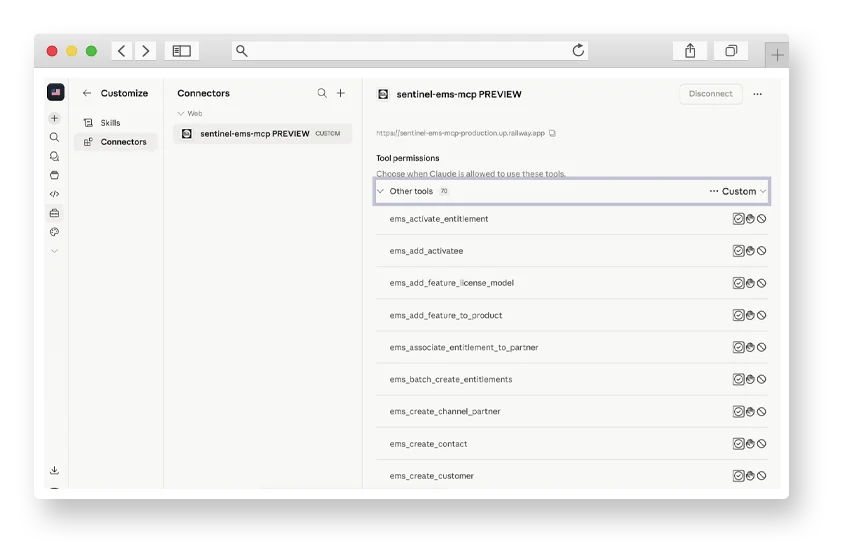Go forward with browser forward arrow
Viewport: 850px width, 550px height.
coord(145,51)
